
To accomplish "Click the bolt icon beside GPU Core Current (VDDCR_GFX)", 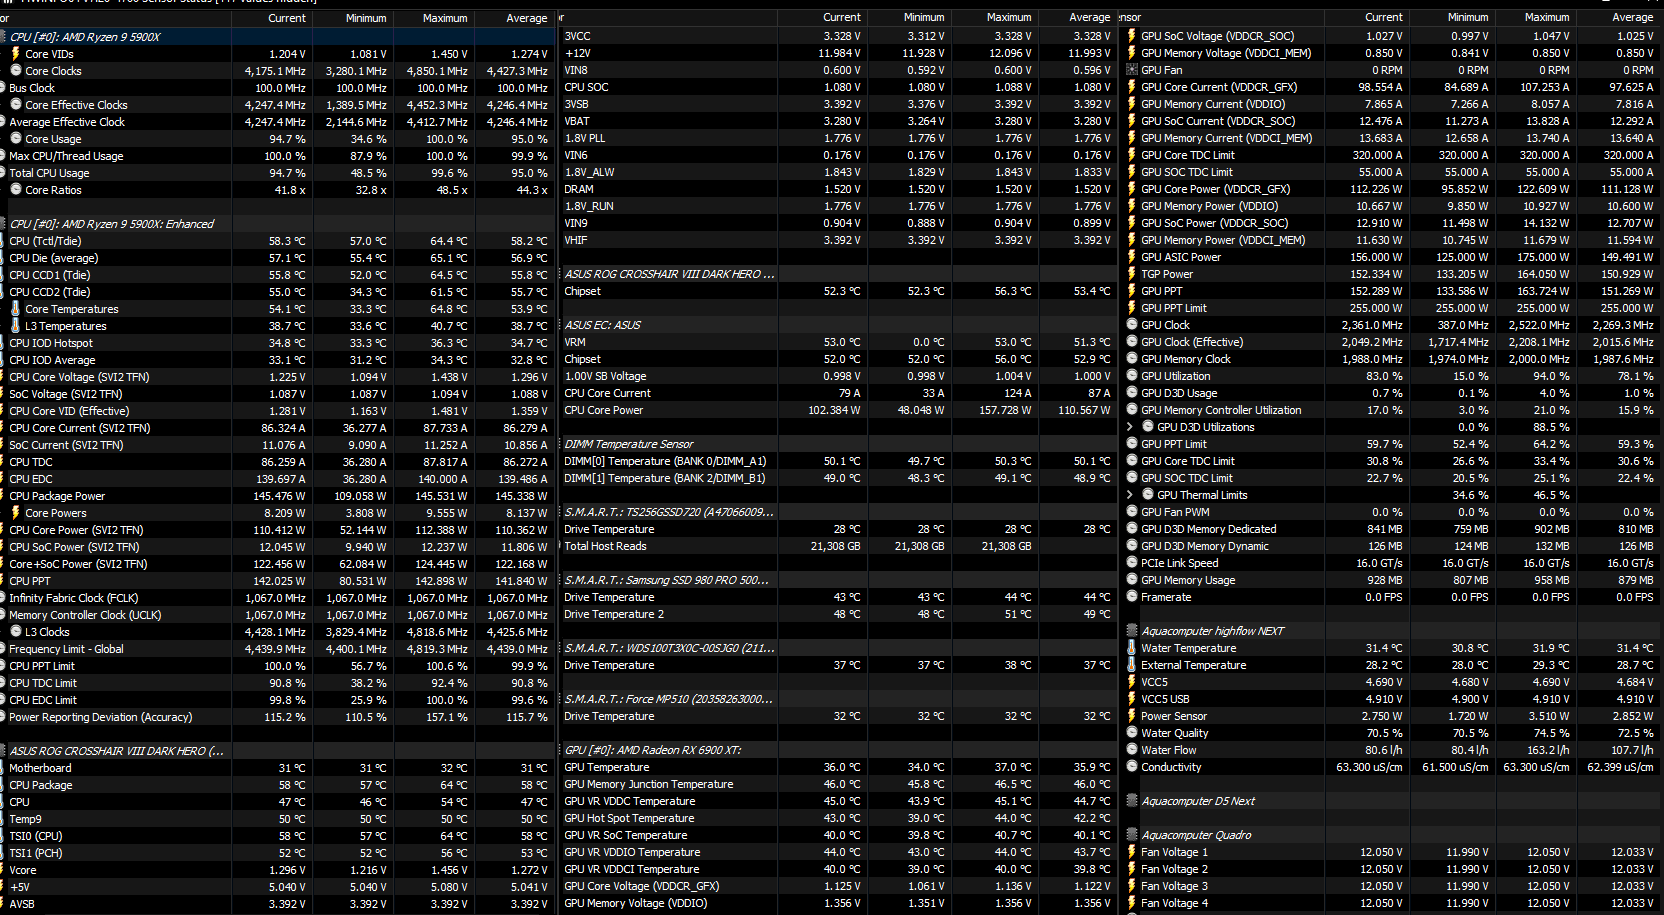I will click(1132, 87).
